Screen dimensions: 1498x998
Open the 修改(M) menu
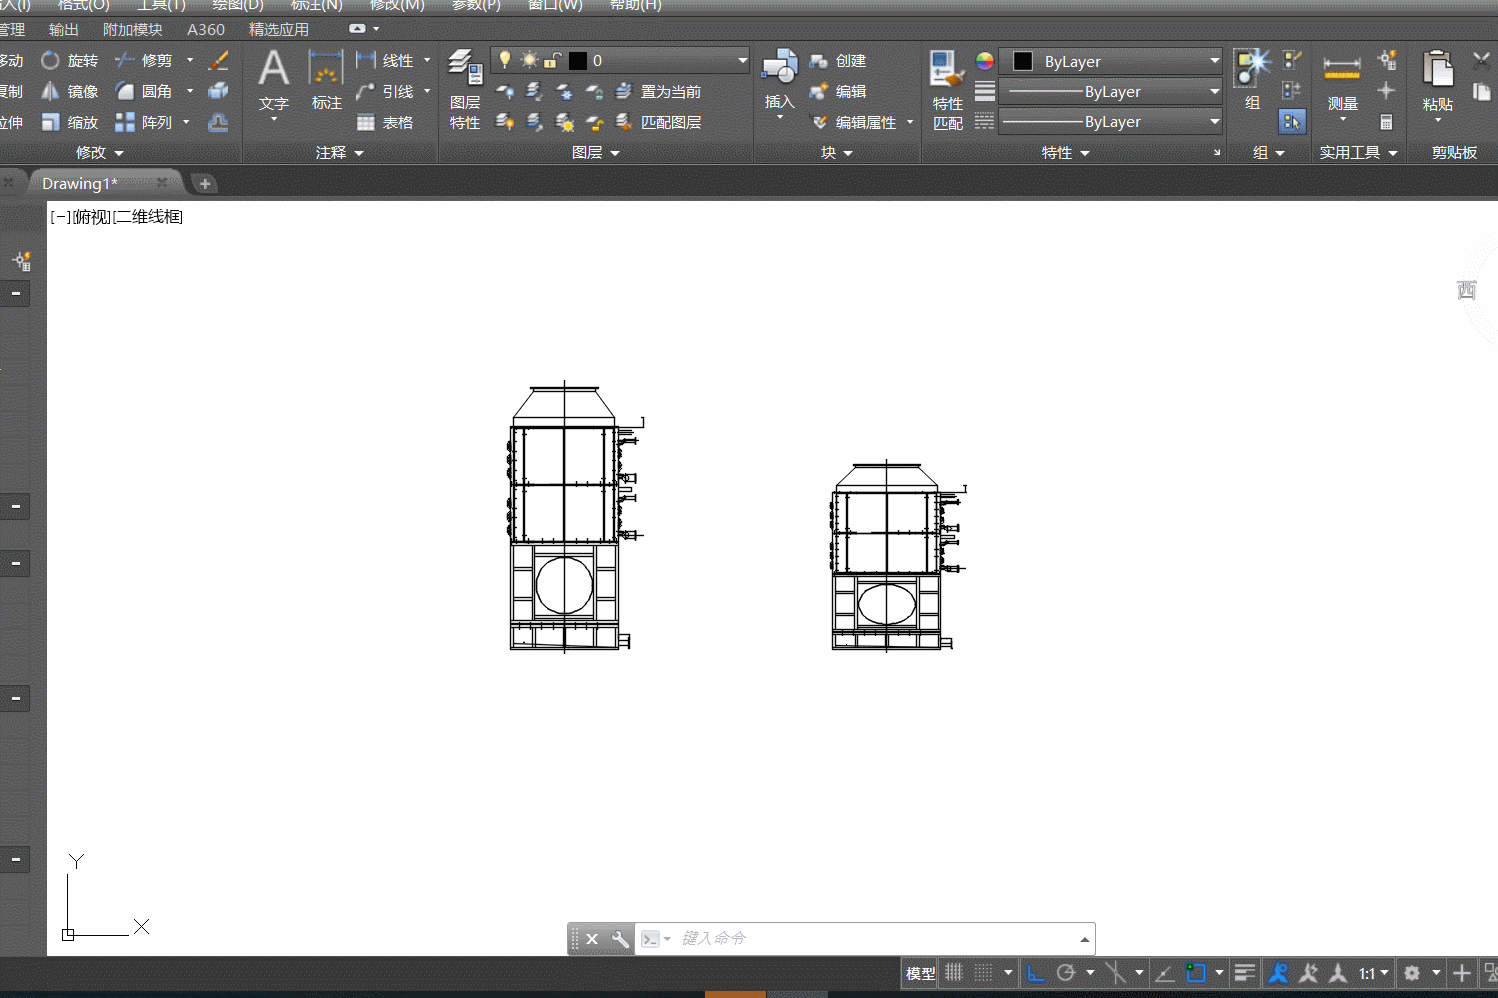398,5
